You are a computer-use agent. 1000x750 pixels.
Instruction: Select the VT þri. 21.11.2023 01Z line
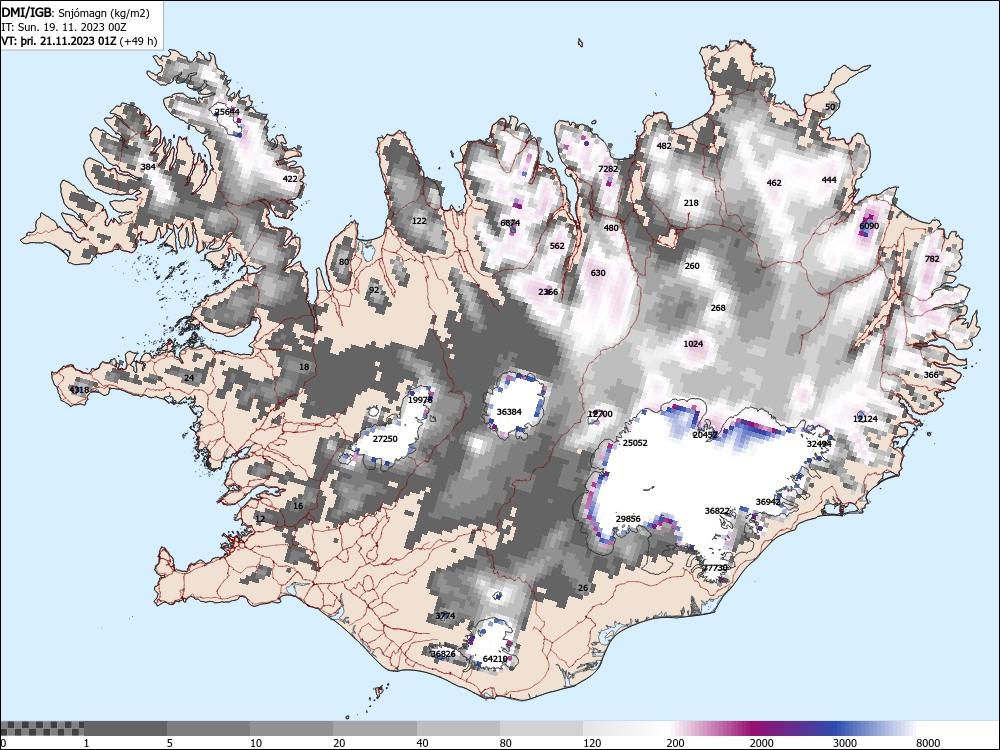(x=79, y=41)
